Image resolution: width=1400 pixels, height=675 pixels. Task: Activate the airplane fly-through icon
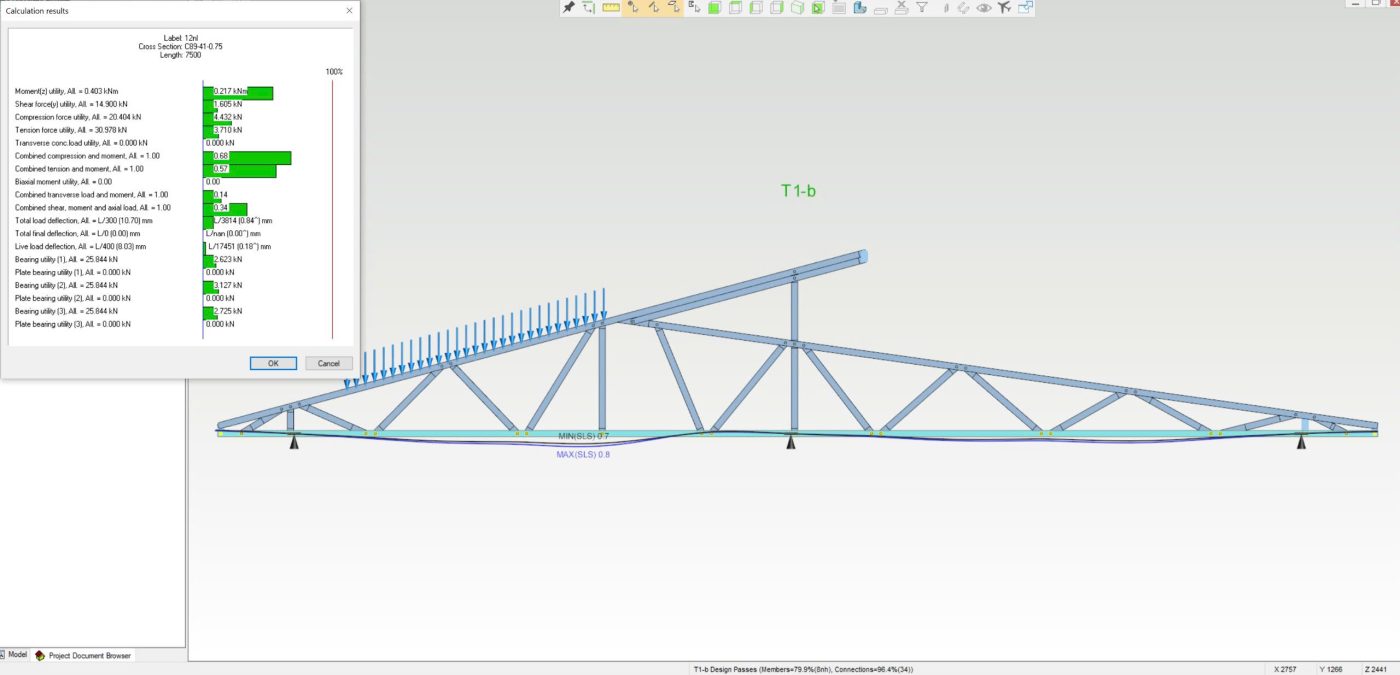click(x=1004, y=8)
